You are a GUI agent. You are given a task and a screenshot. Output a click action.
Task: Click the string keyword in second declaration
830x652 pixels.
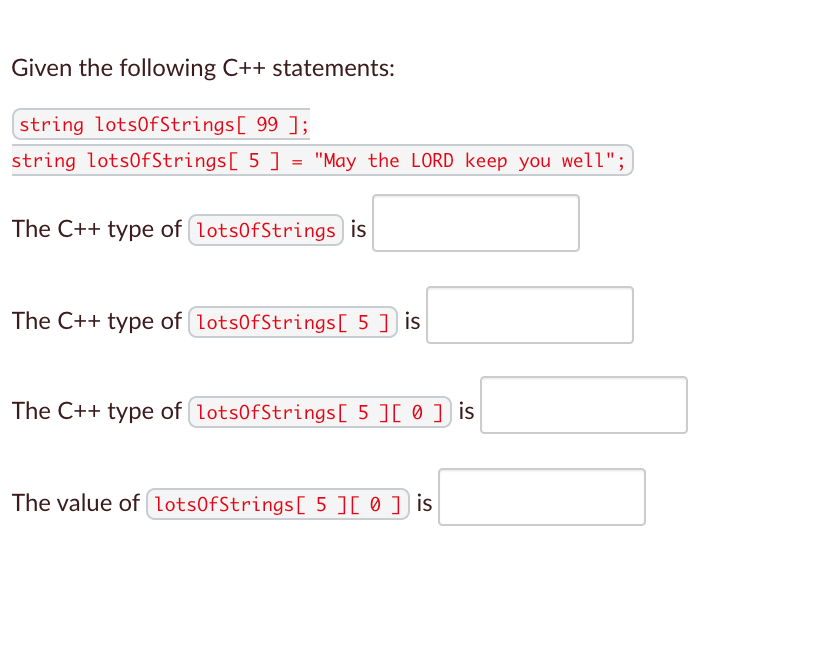click(43, 160)
